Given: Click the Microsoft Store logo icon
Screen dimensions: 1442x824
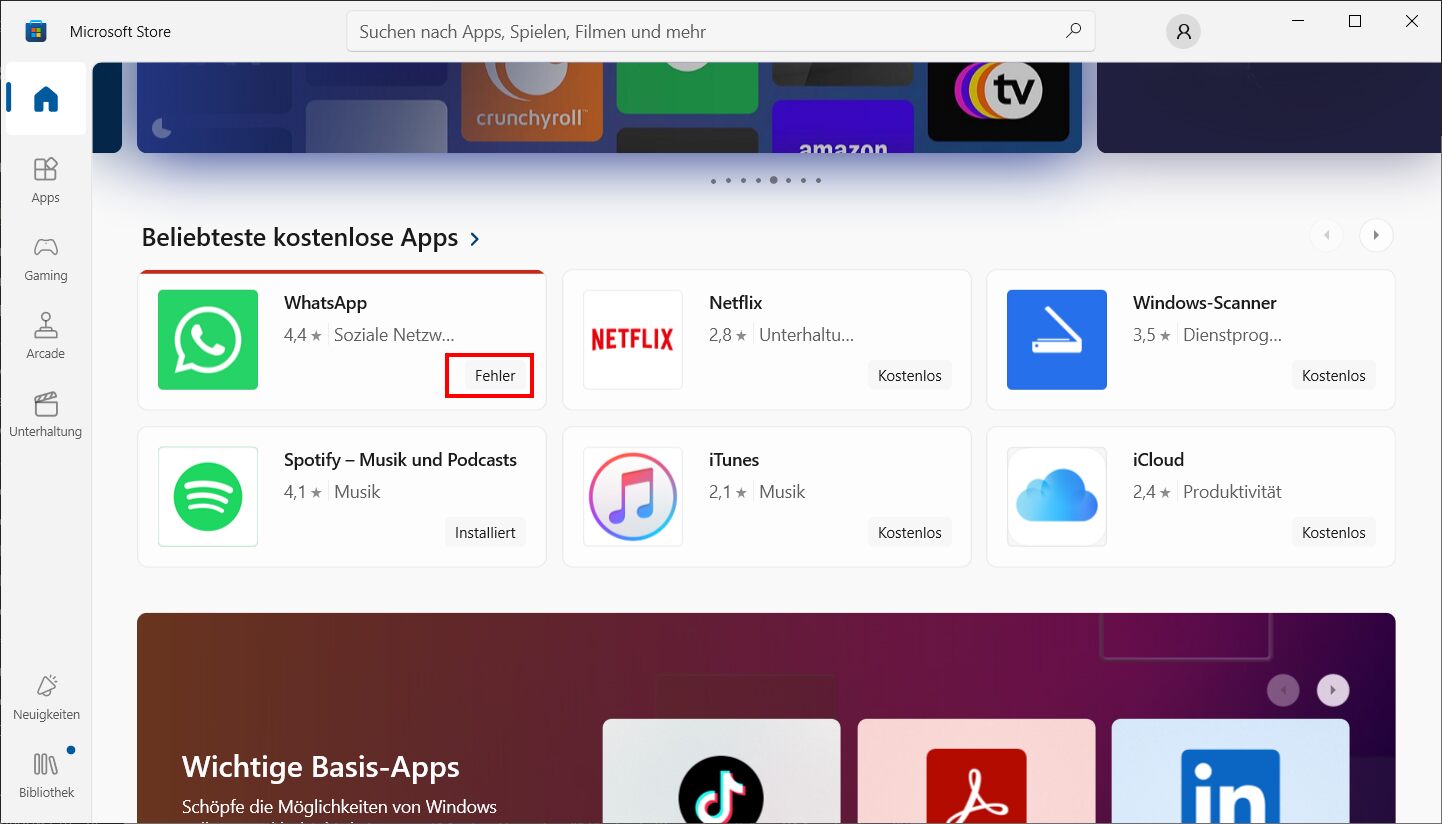Looking at the screenshot, I should [x=36, y=31].
